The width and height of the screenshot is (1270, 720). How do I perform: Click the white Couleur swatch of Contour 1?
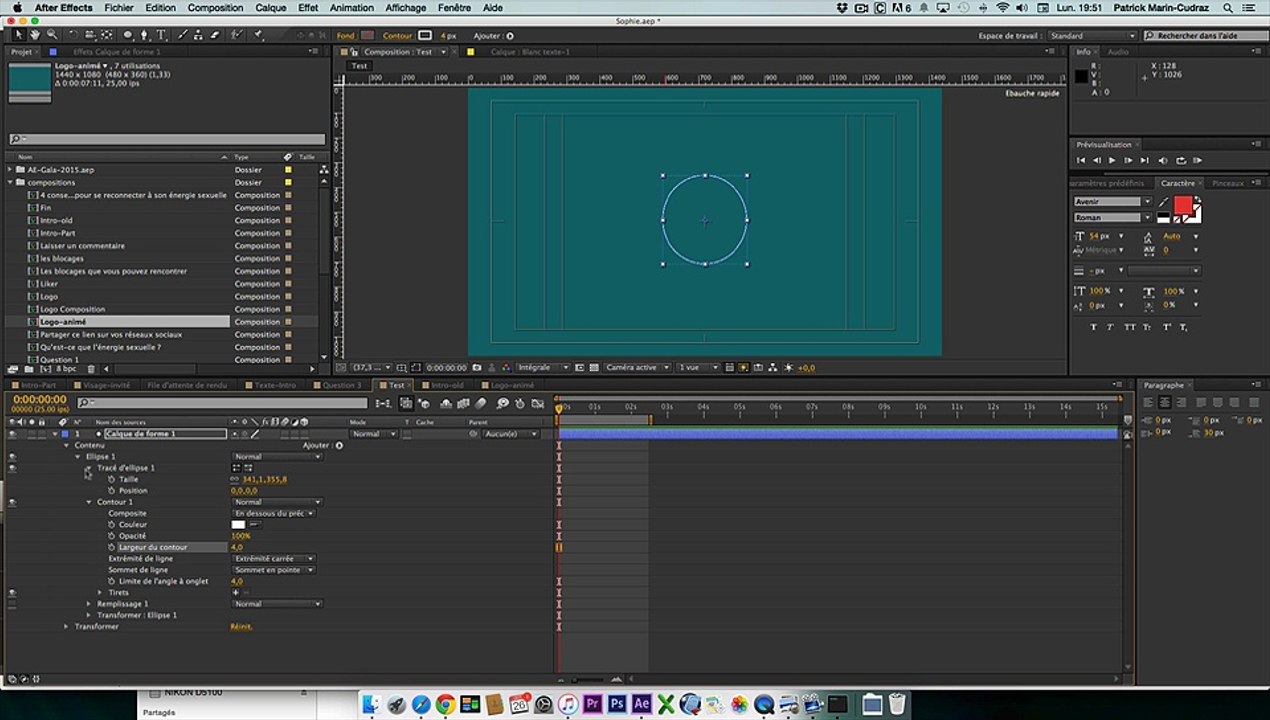point(238,524)
